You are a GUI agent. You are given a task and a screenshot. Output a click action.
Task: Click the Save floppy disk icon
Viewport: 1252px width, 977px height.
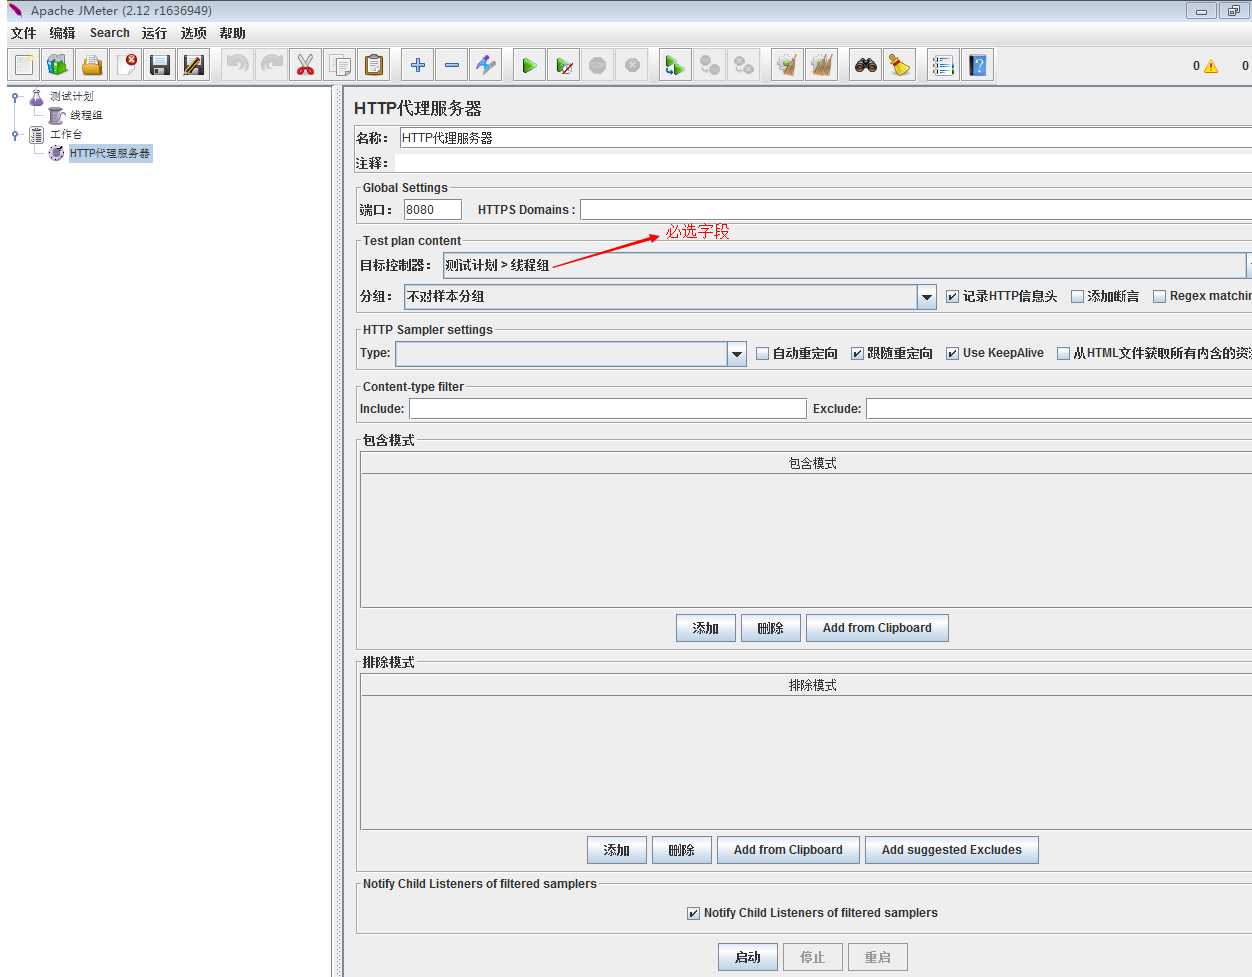160,65
